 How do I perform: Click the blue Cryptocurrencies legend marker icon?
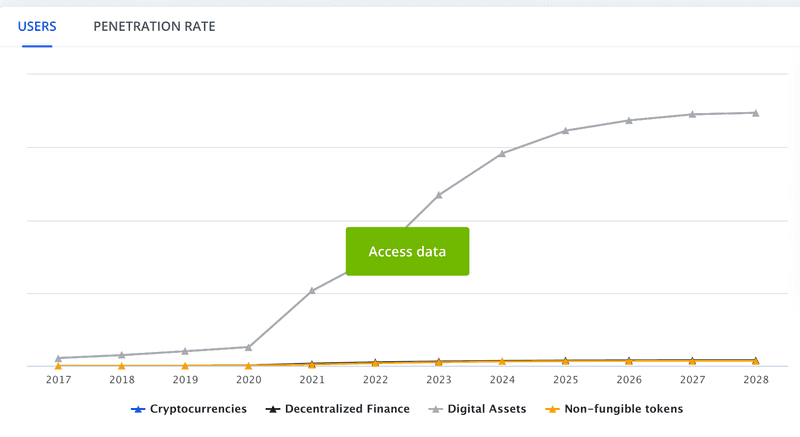[138, 409]
